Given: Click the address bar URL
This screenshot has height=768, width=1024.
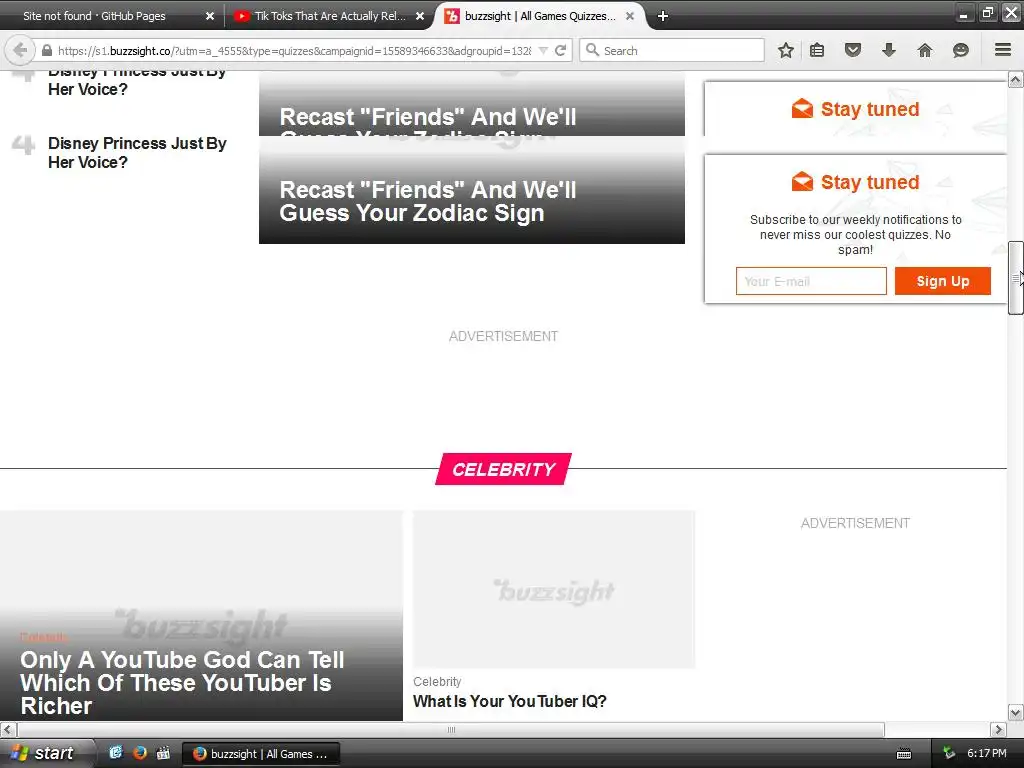Looking at the screenshot, I should (294, 50).
